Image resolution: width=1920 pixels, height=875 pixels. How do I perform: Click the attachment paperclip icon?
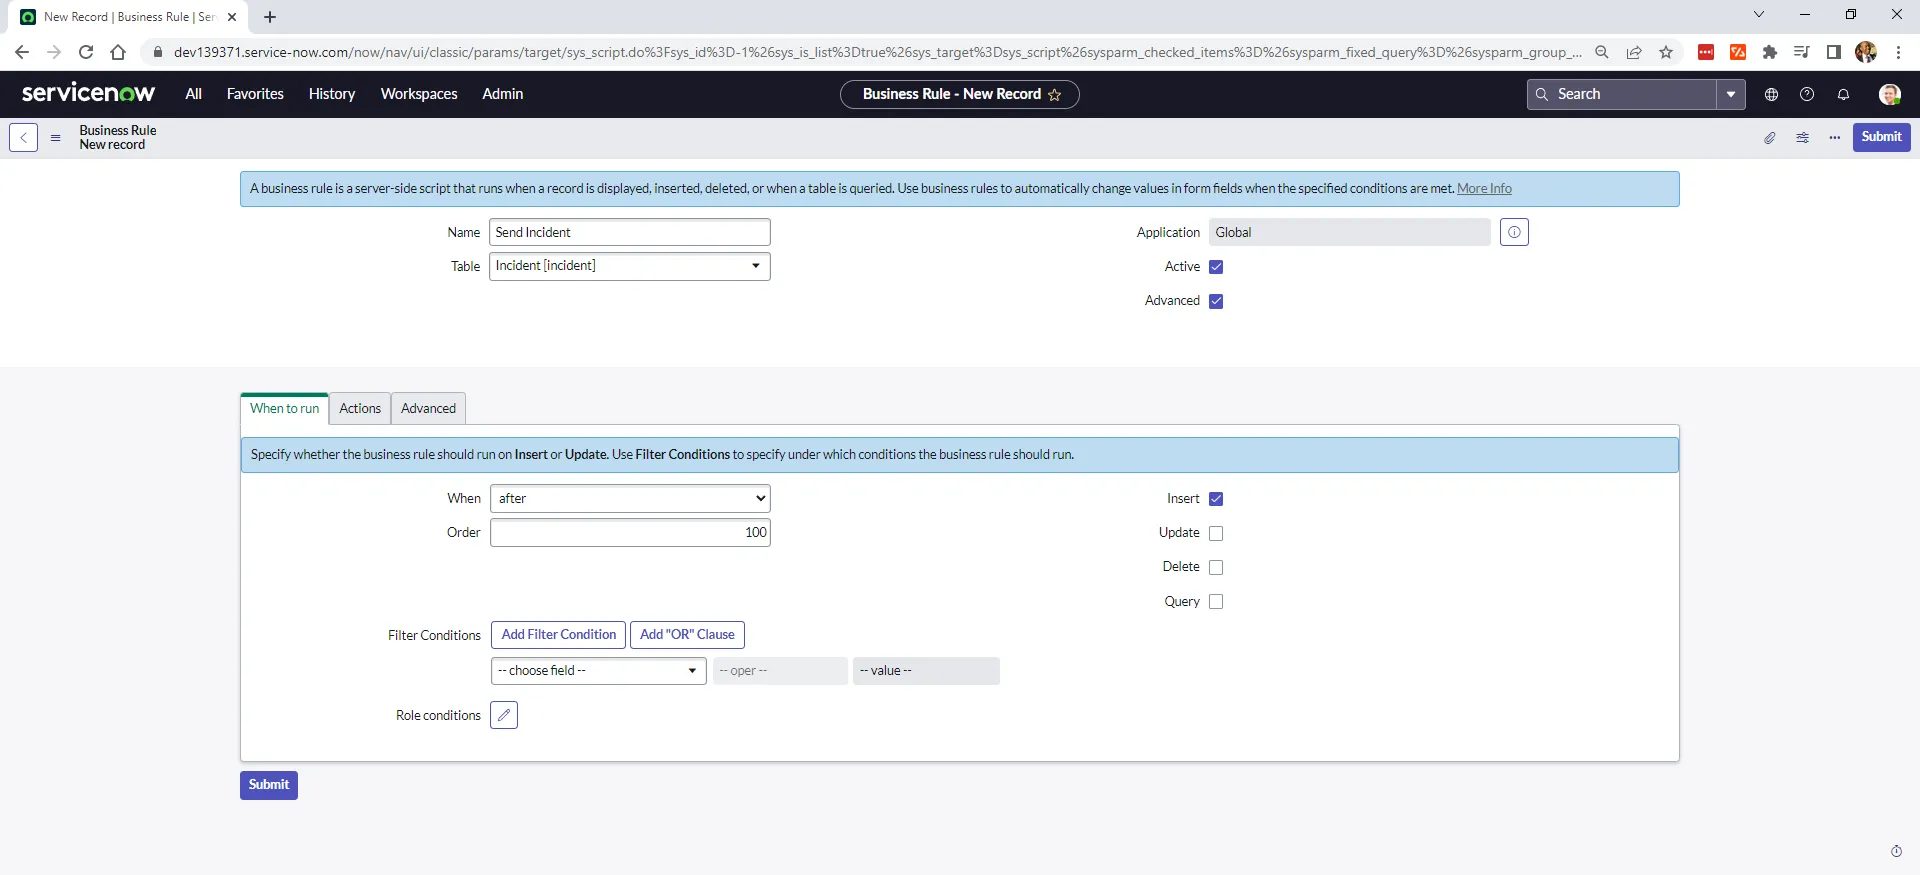[x=1770, y=138]
